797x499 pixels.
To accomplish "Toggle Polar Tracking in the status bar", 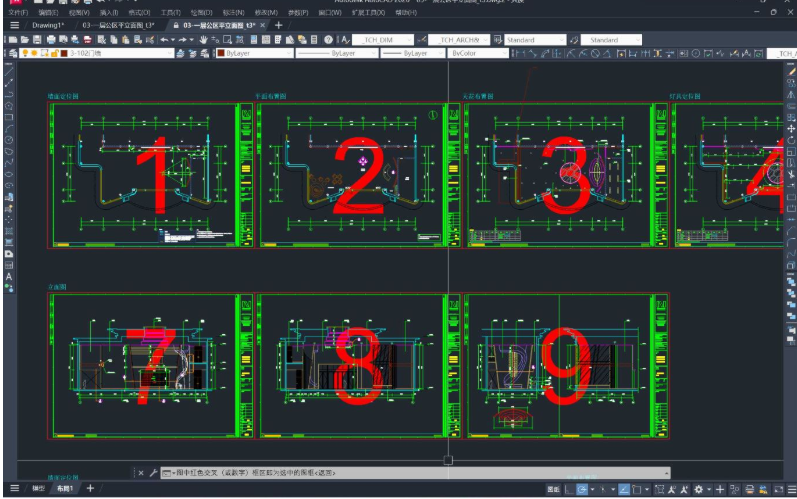I will (x=582, y=489).
